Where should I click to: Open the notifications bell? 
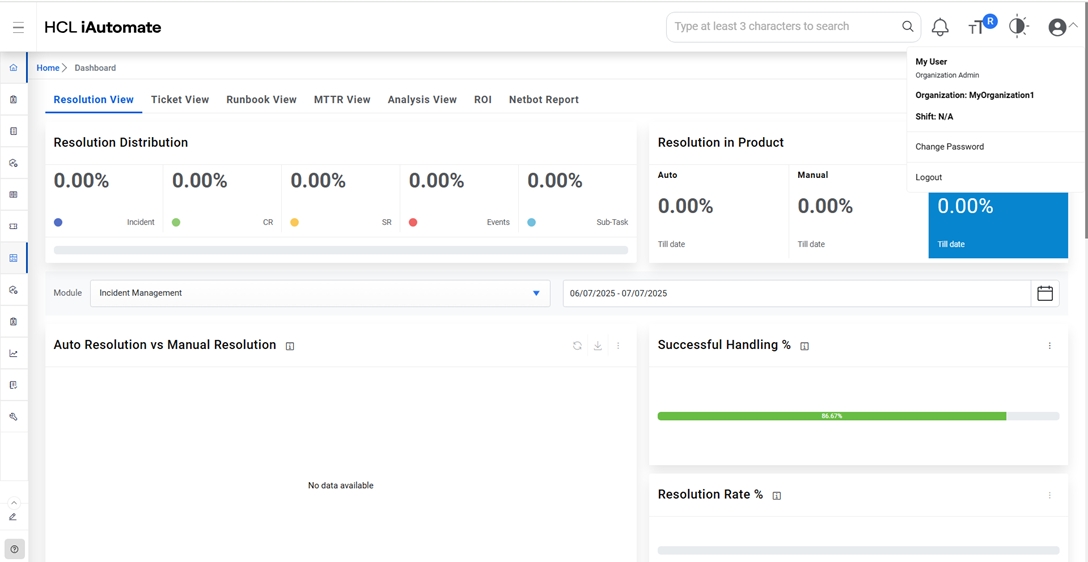[x=940, y=27]
